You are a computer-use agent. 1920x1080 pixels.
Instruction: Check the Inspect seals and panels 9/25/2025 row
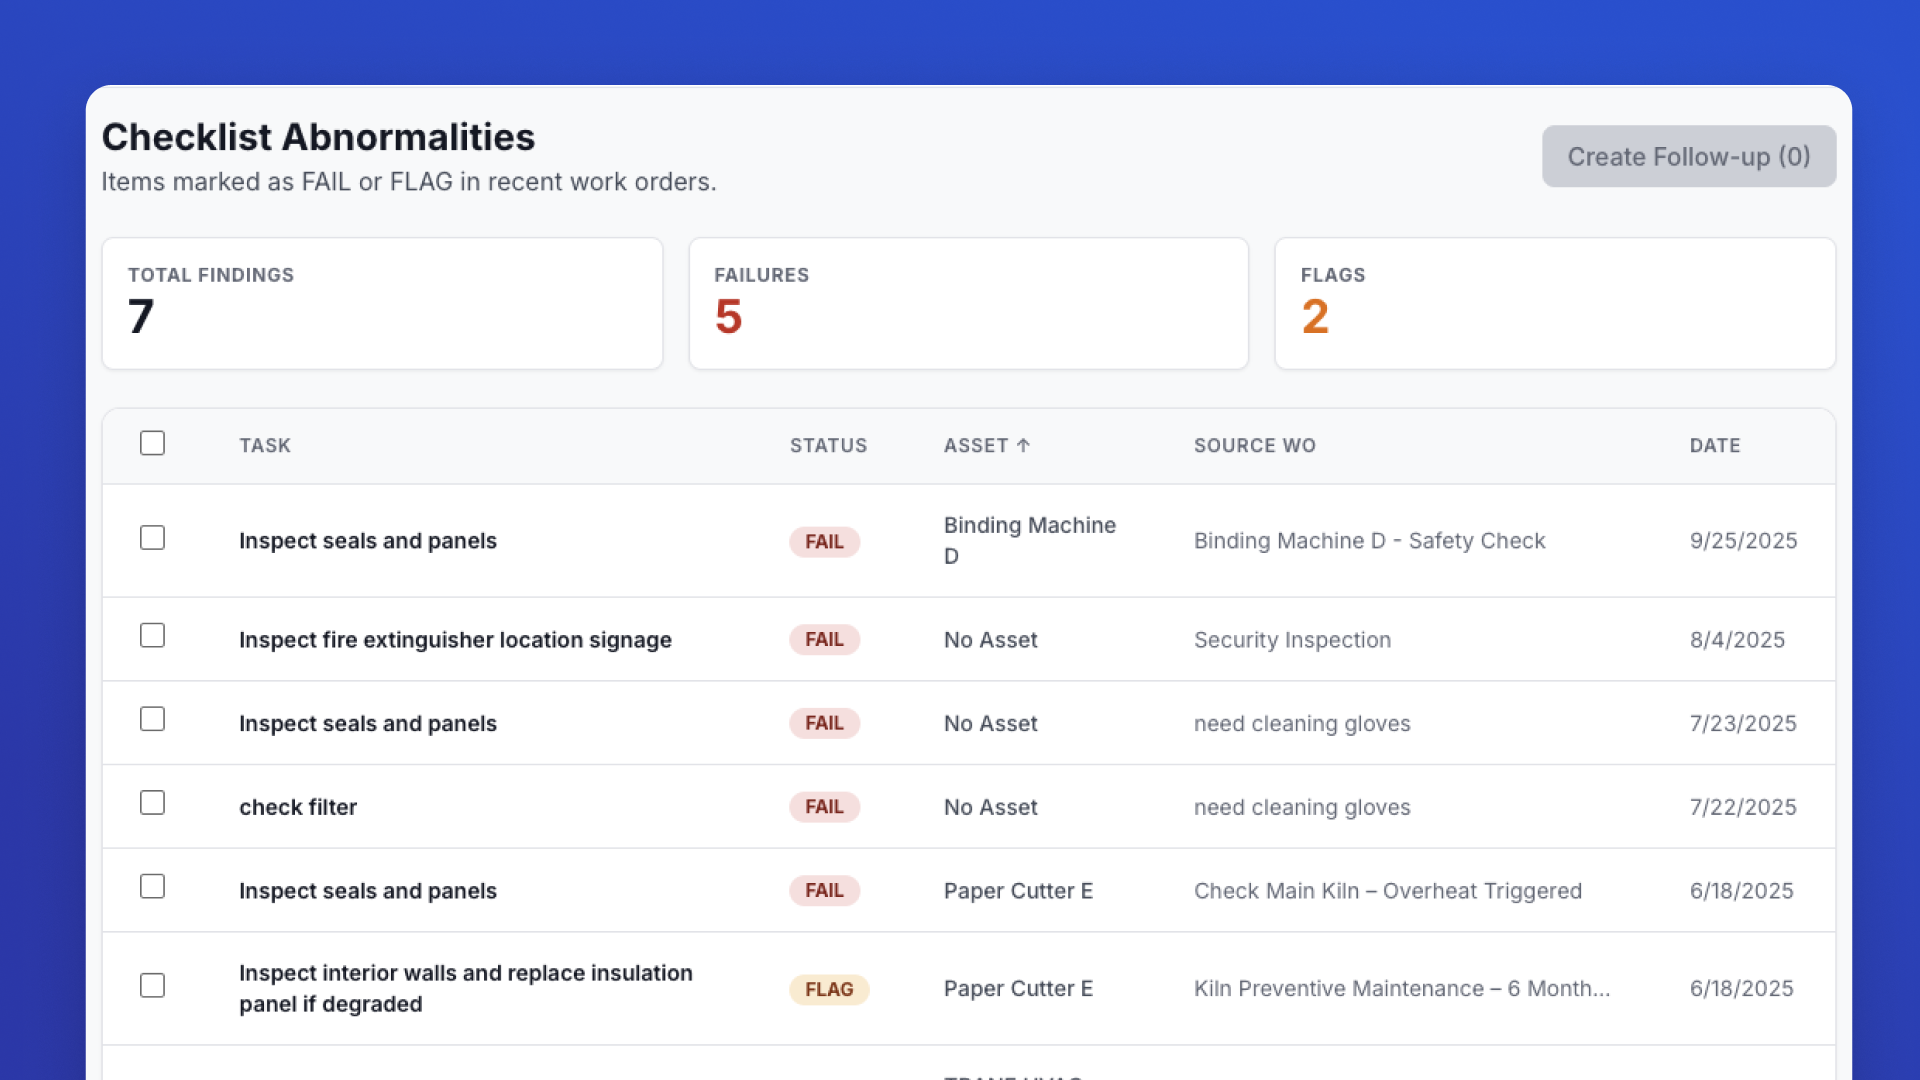pos(152,537)
